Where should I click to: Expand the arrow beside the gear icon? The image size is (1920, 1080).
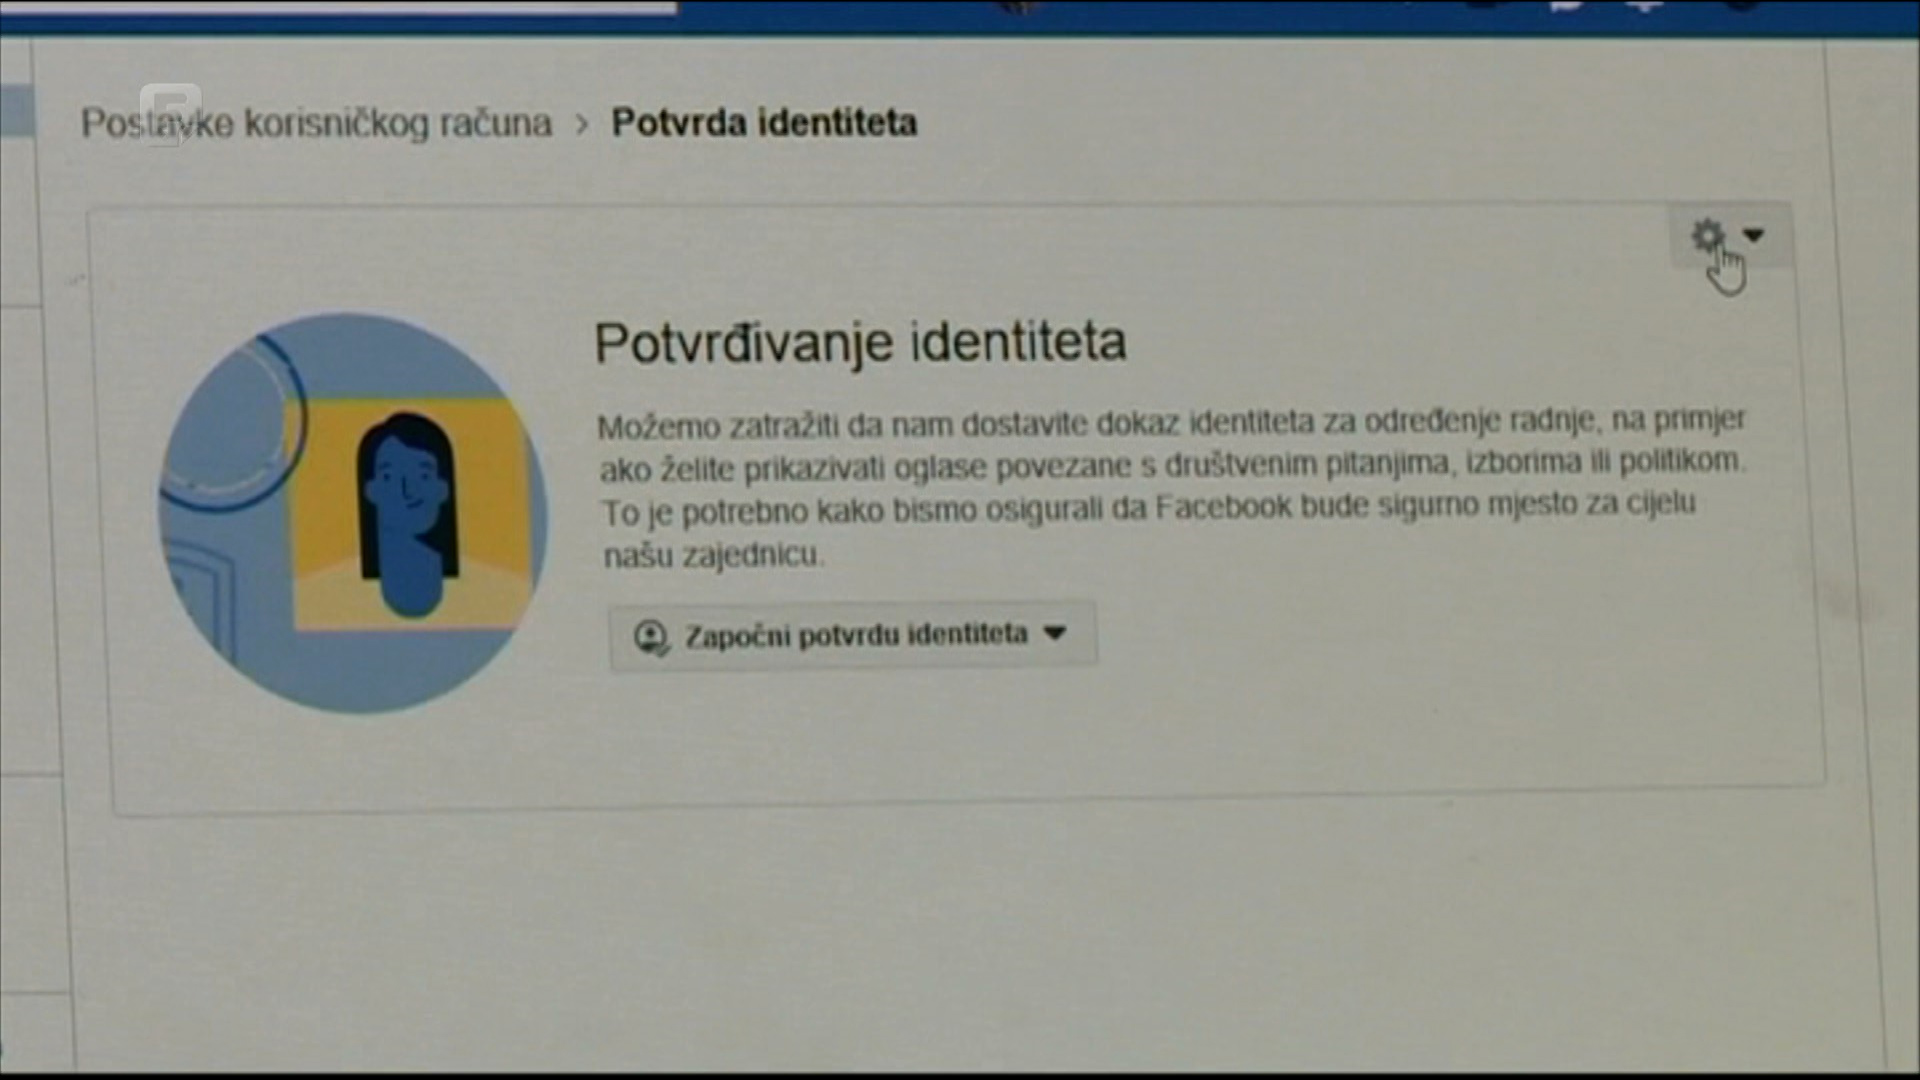(1755, 236)
